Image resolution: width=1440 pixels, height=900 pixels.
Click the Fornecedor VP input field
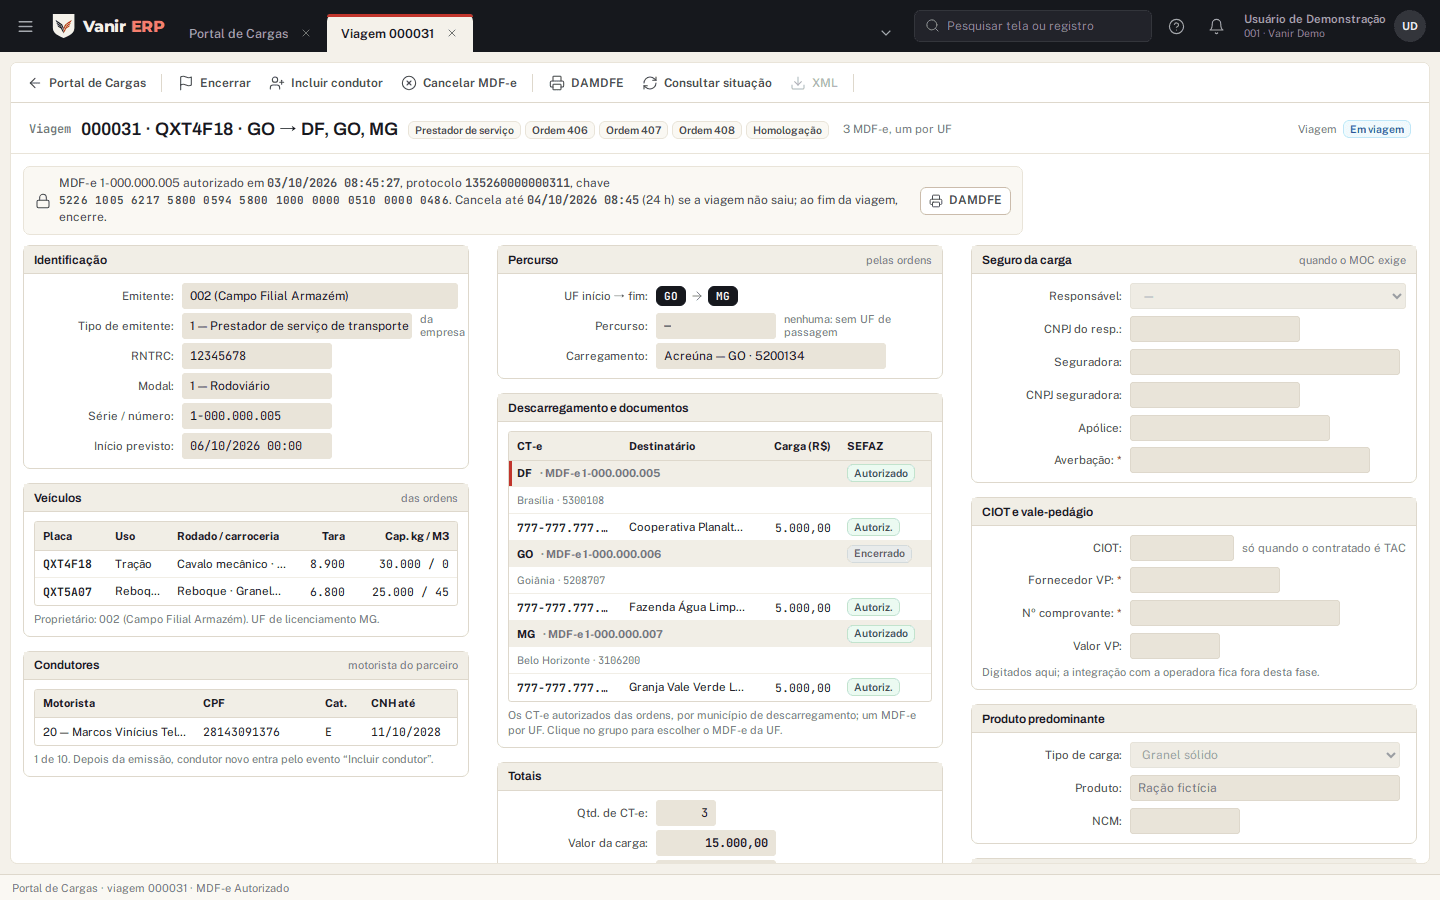pyautogui.click(x=1205, y=580)
